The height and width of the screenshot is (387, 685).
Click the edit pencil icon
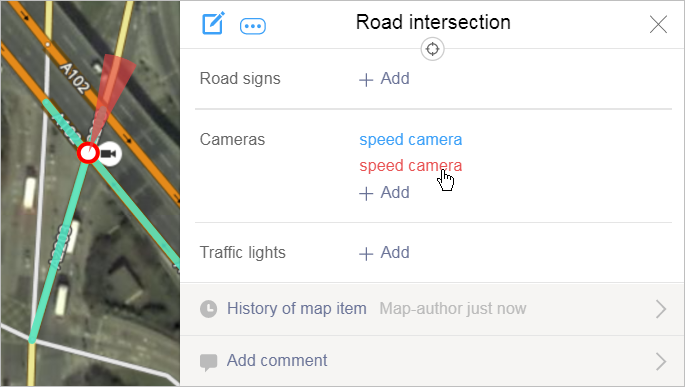(x=213, y=23)
